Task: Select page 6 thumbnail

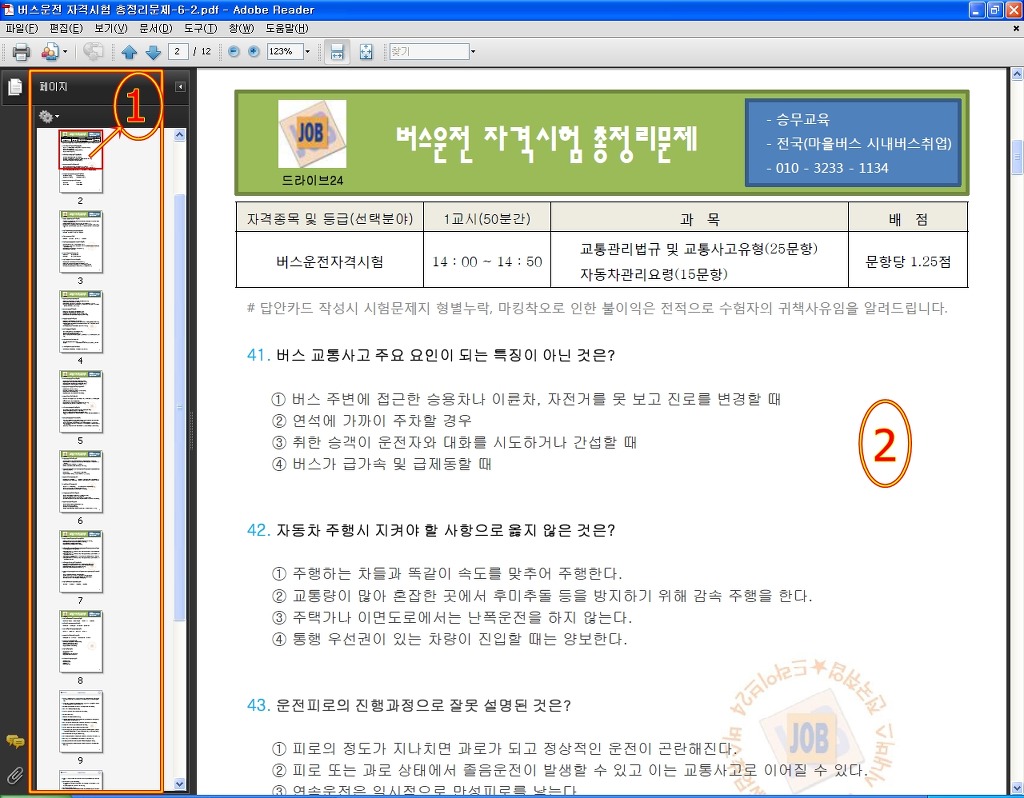Action: pos(80,482)
